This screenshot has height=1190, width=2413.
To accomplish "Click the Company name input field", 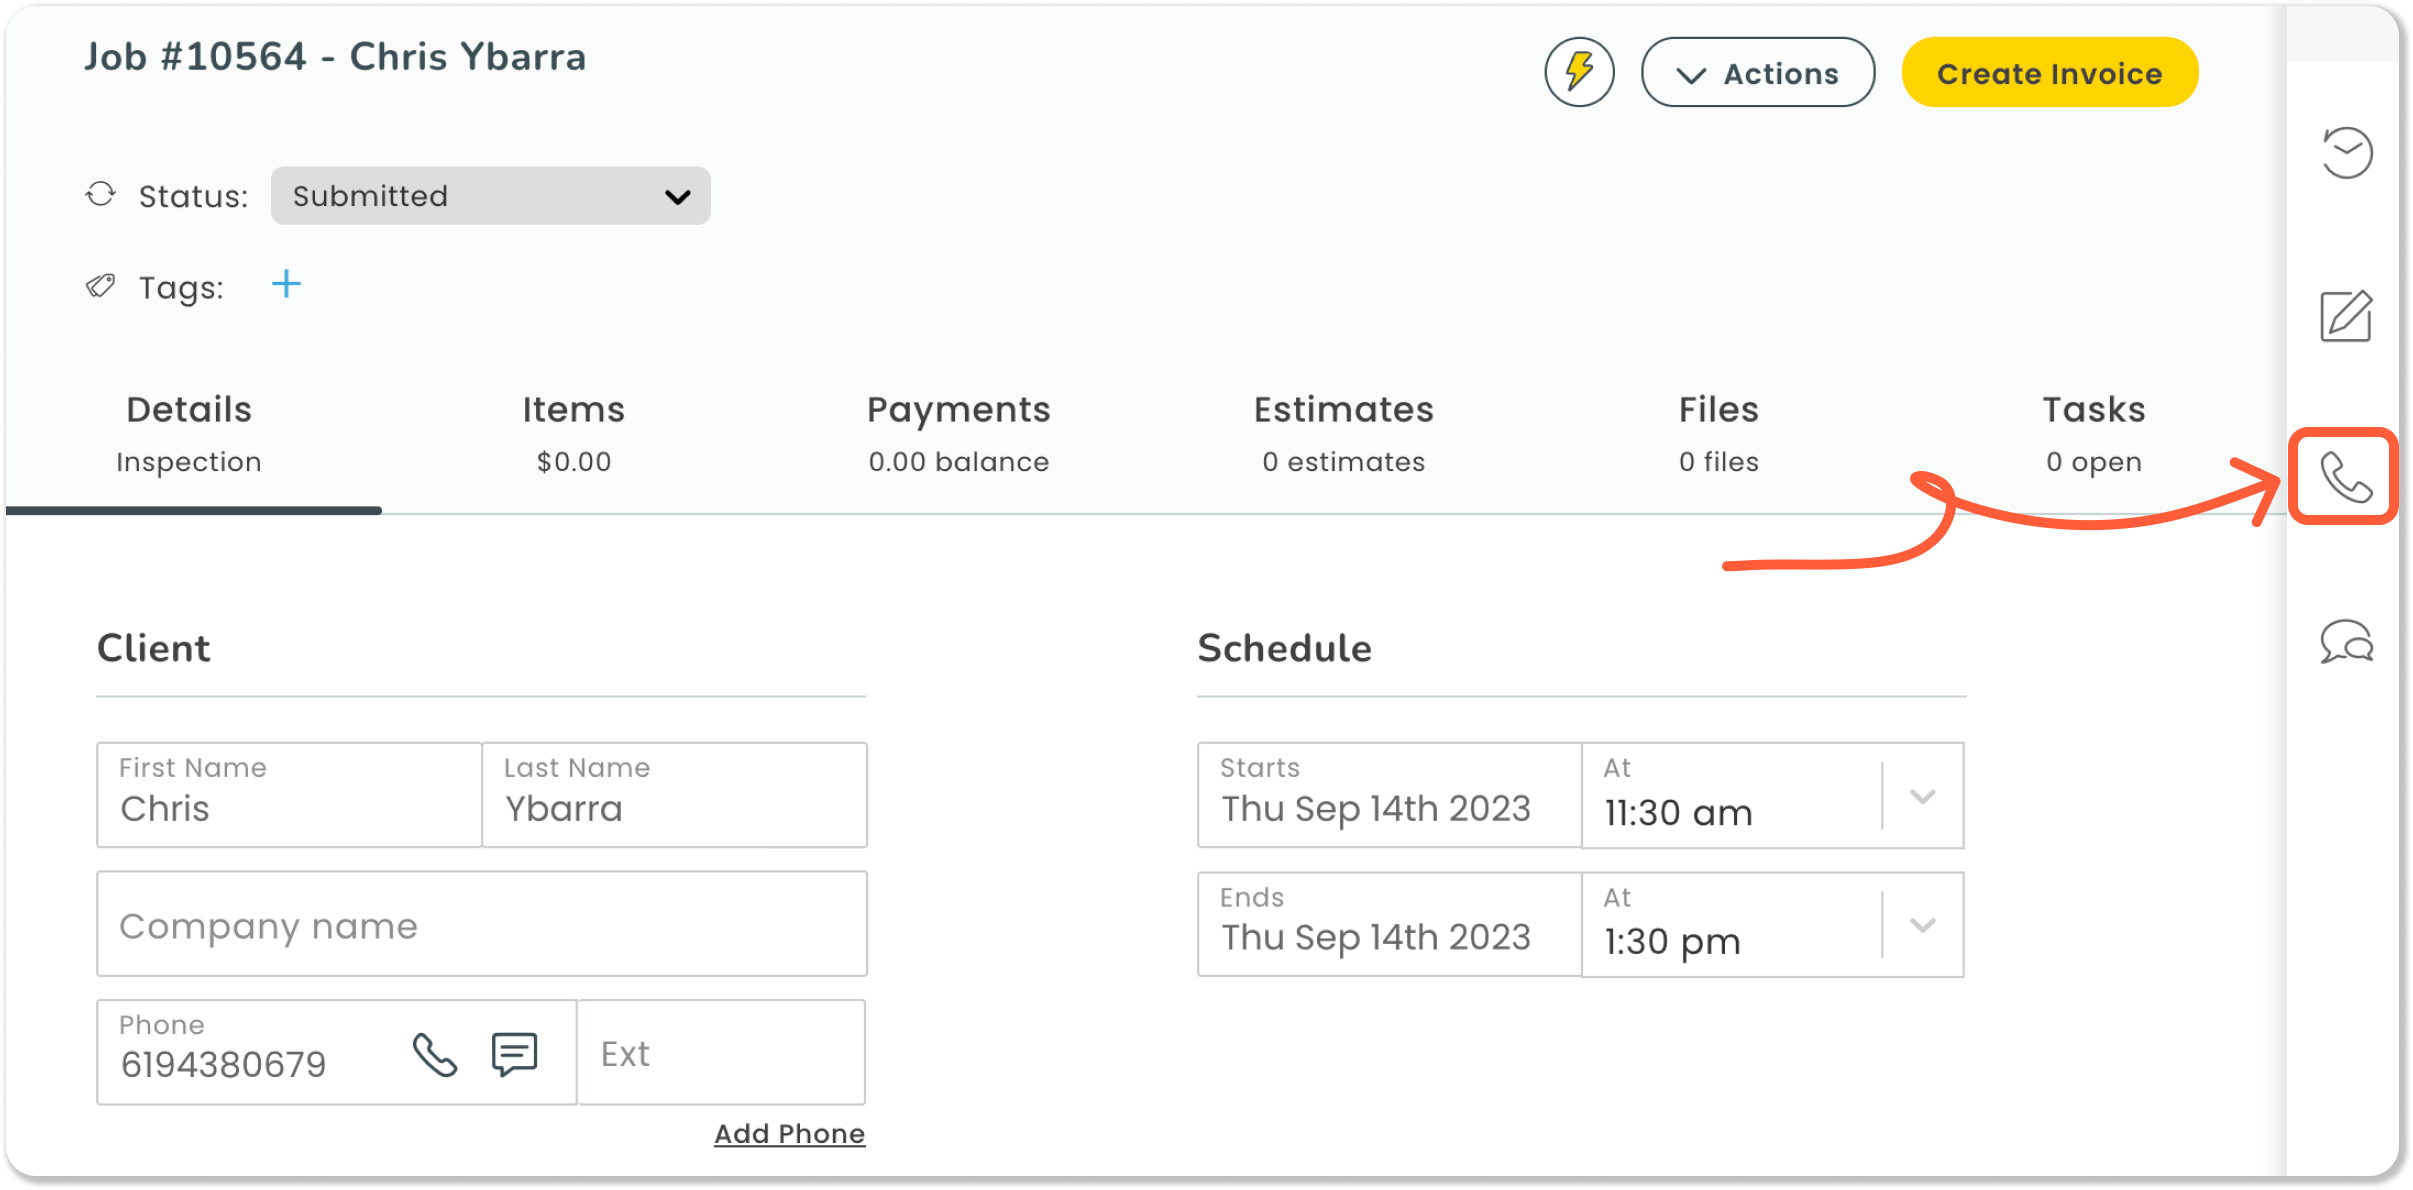I will tap(481, 925).
